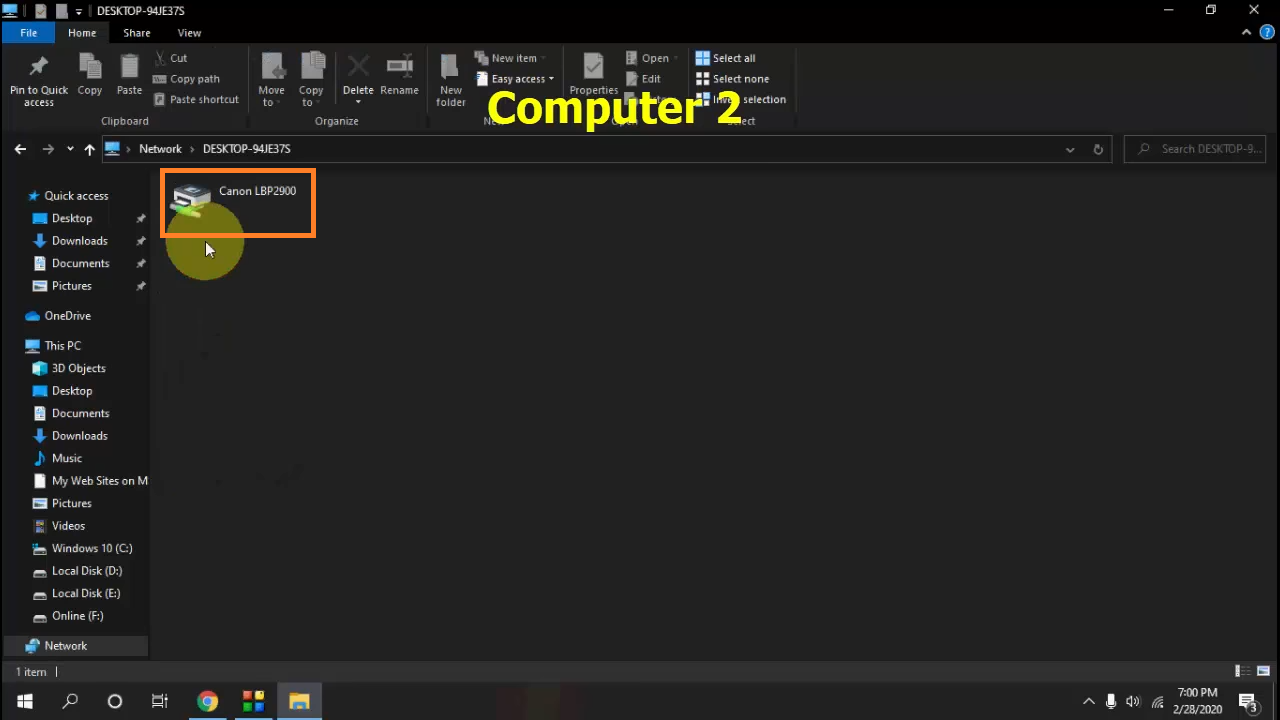Open the File tab
This screenshot has width=1280, height=720.
29,33
